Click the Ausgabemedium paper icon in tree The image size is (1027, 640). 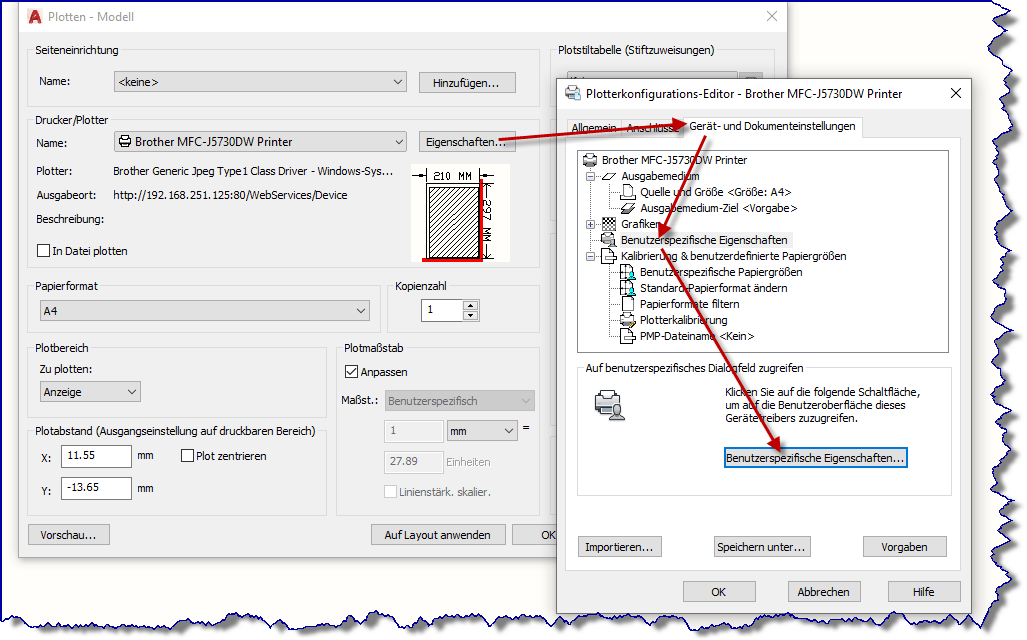pos(609,176)
